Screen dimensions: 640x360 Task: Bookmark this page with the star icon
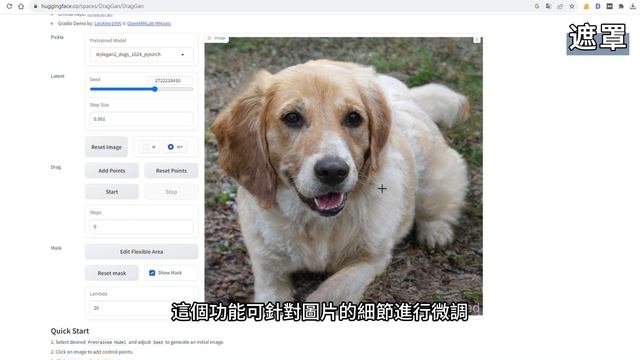572,6
